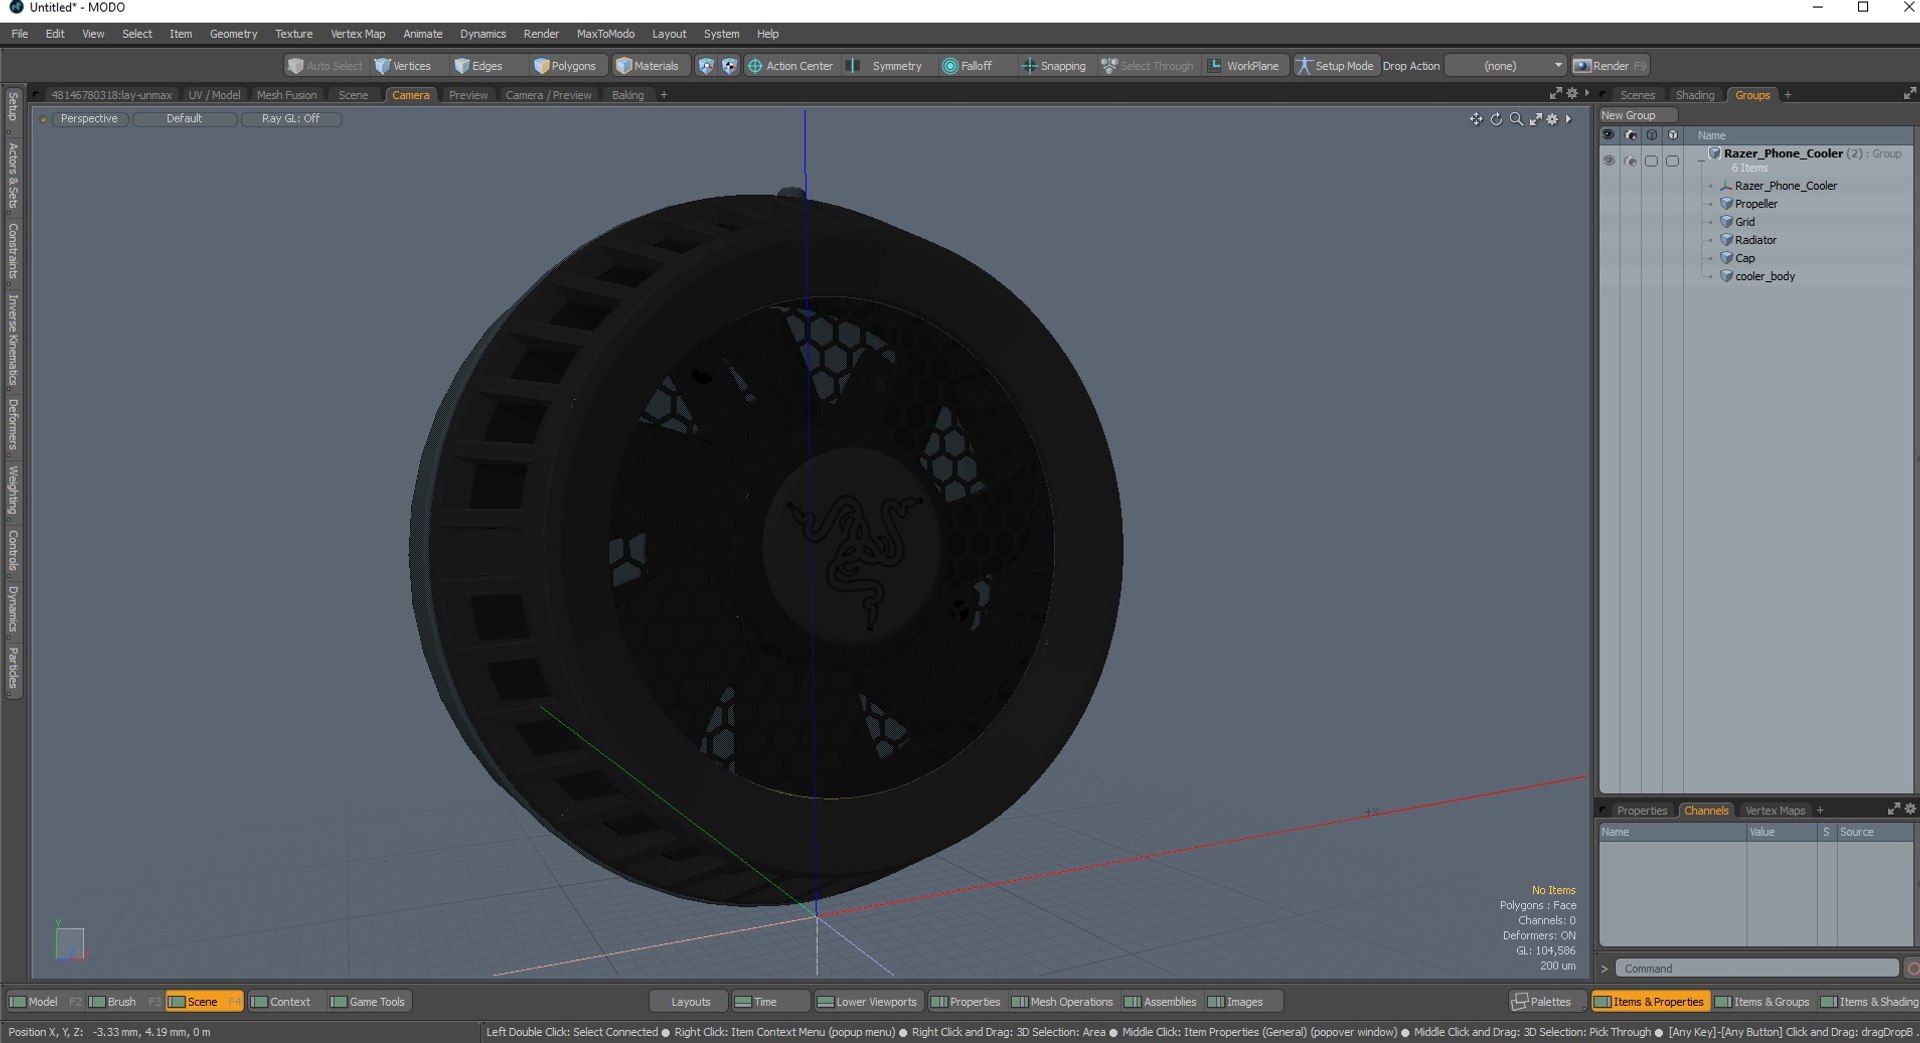The height and width of the screenshot is (1043, 1920).
Task: Click the Layouts button
Action: (690, 1002)
